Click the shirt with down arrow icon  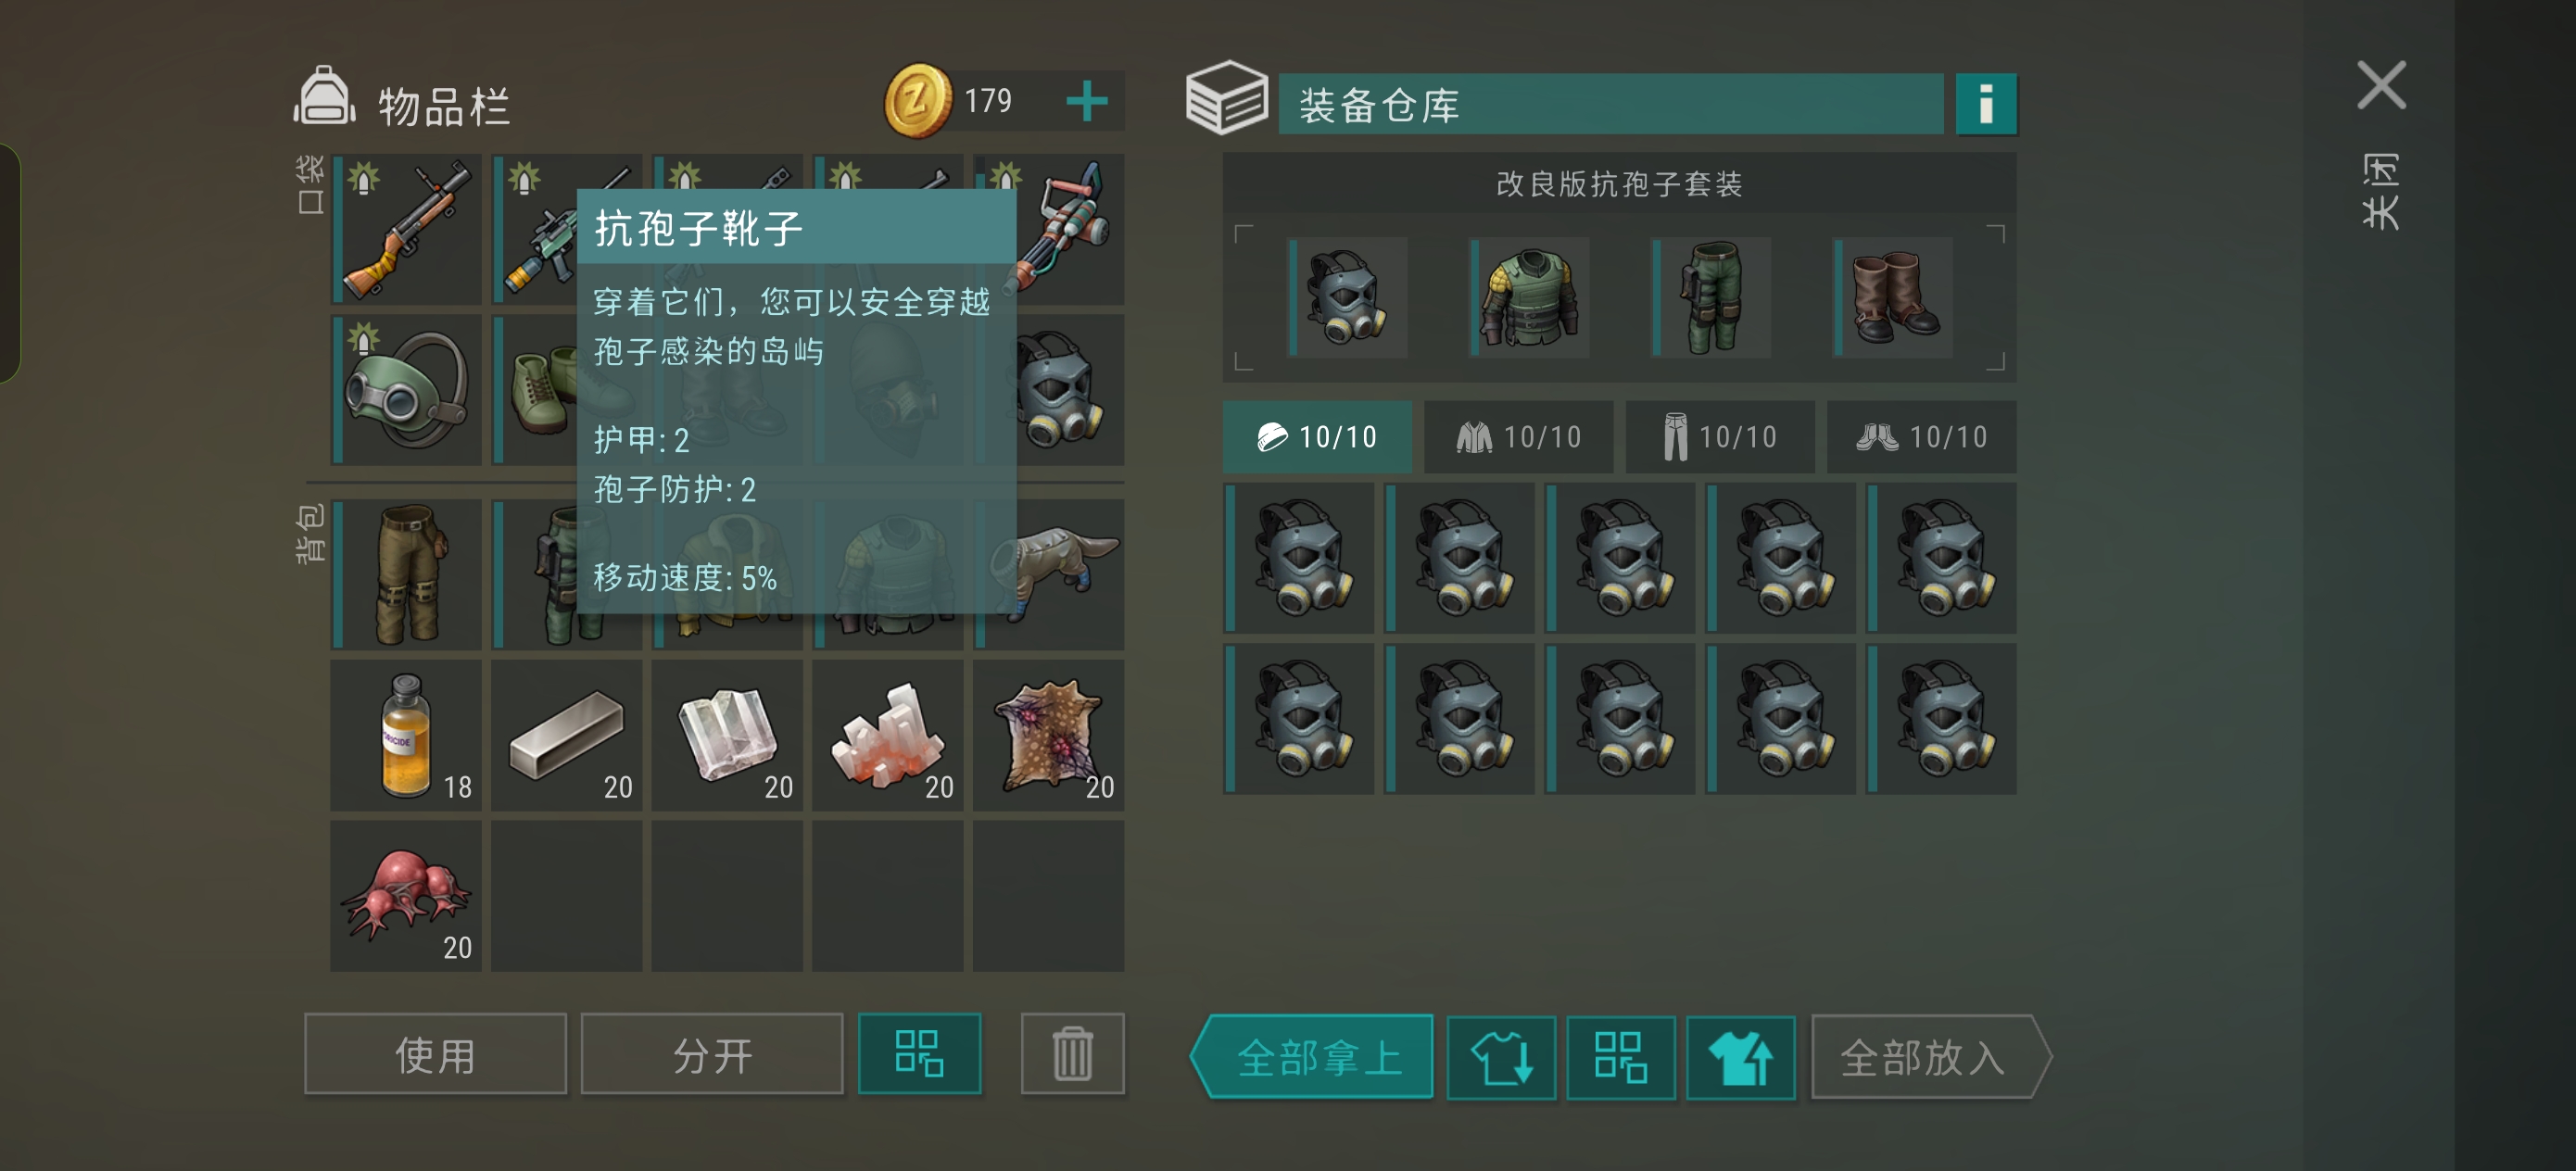coord(1501,1057)
